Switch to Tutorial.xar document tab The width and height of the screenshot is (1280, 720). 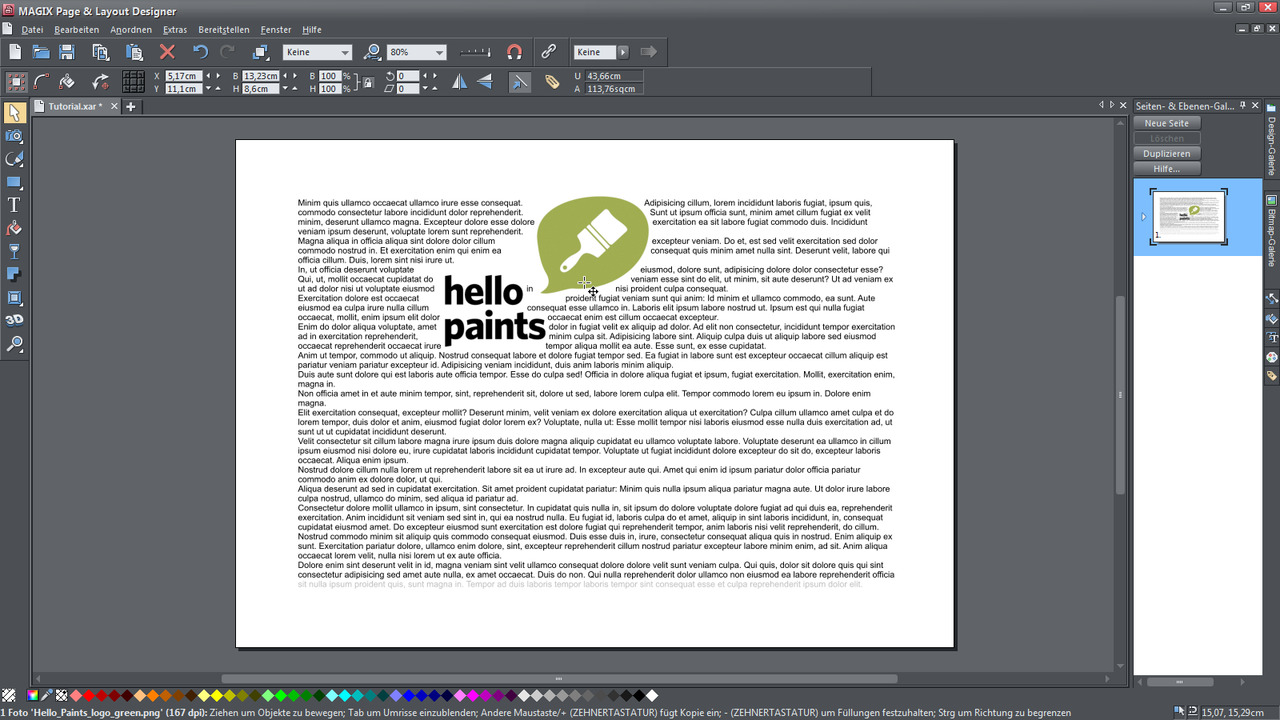coord(76,106)
